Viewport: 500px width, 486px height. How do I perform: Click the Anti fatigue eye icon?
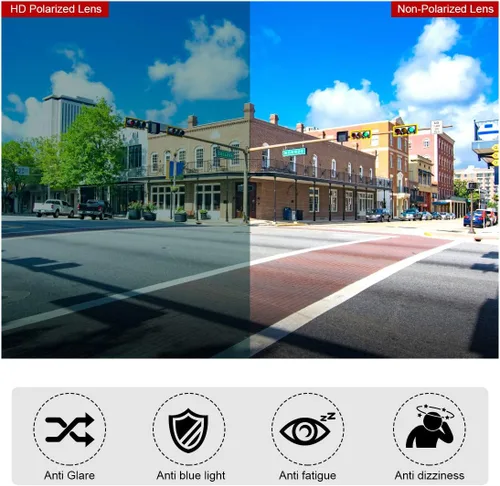[x=307, y=429]
